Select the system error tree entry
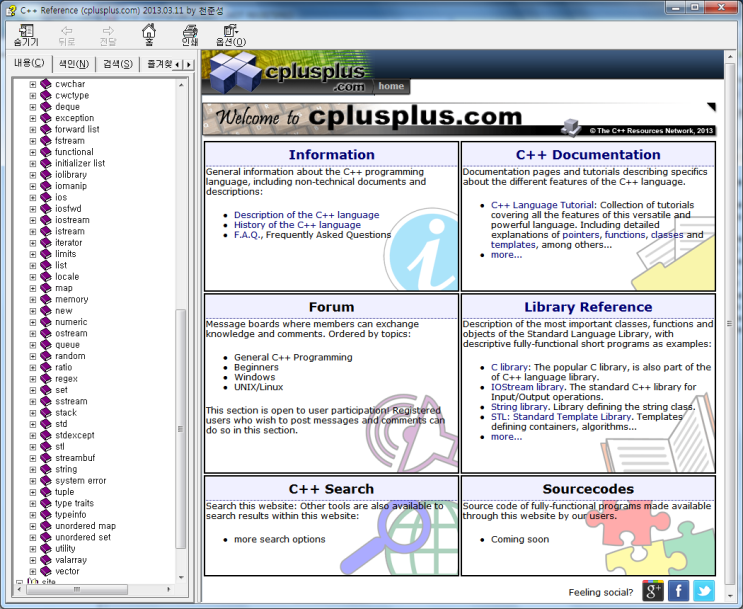Image resolution: width=743 pixels, height=609 pixels. tap(81, 481)
